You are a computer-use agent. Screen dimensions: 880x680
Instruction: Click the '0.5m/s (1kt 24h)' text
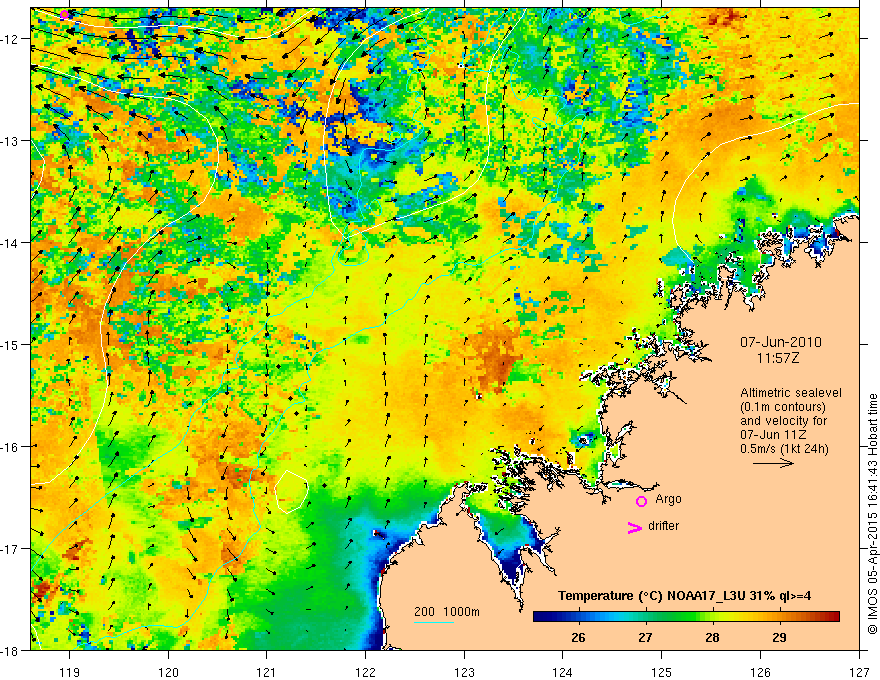(x=784, y=449)
